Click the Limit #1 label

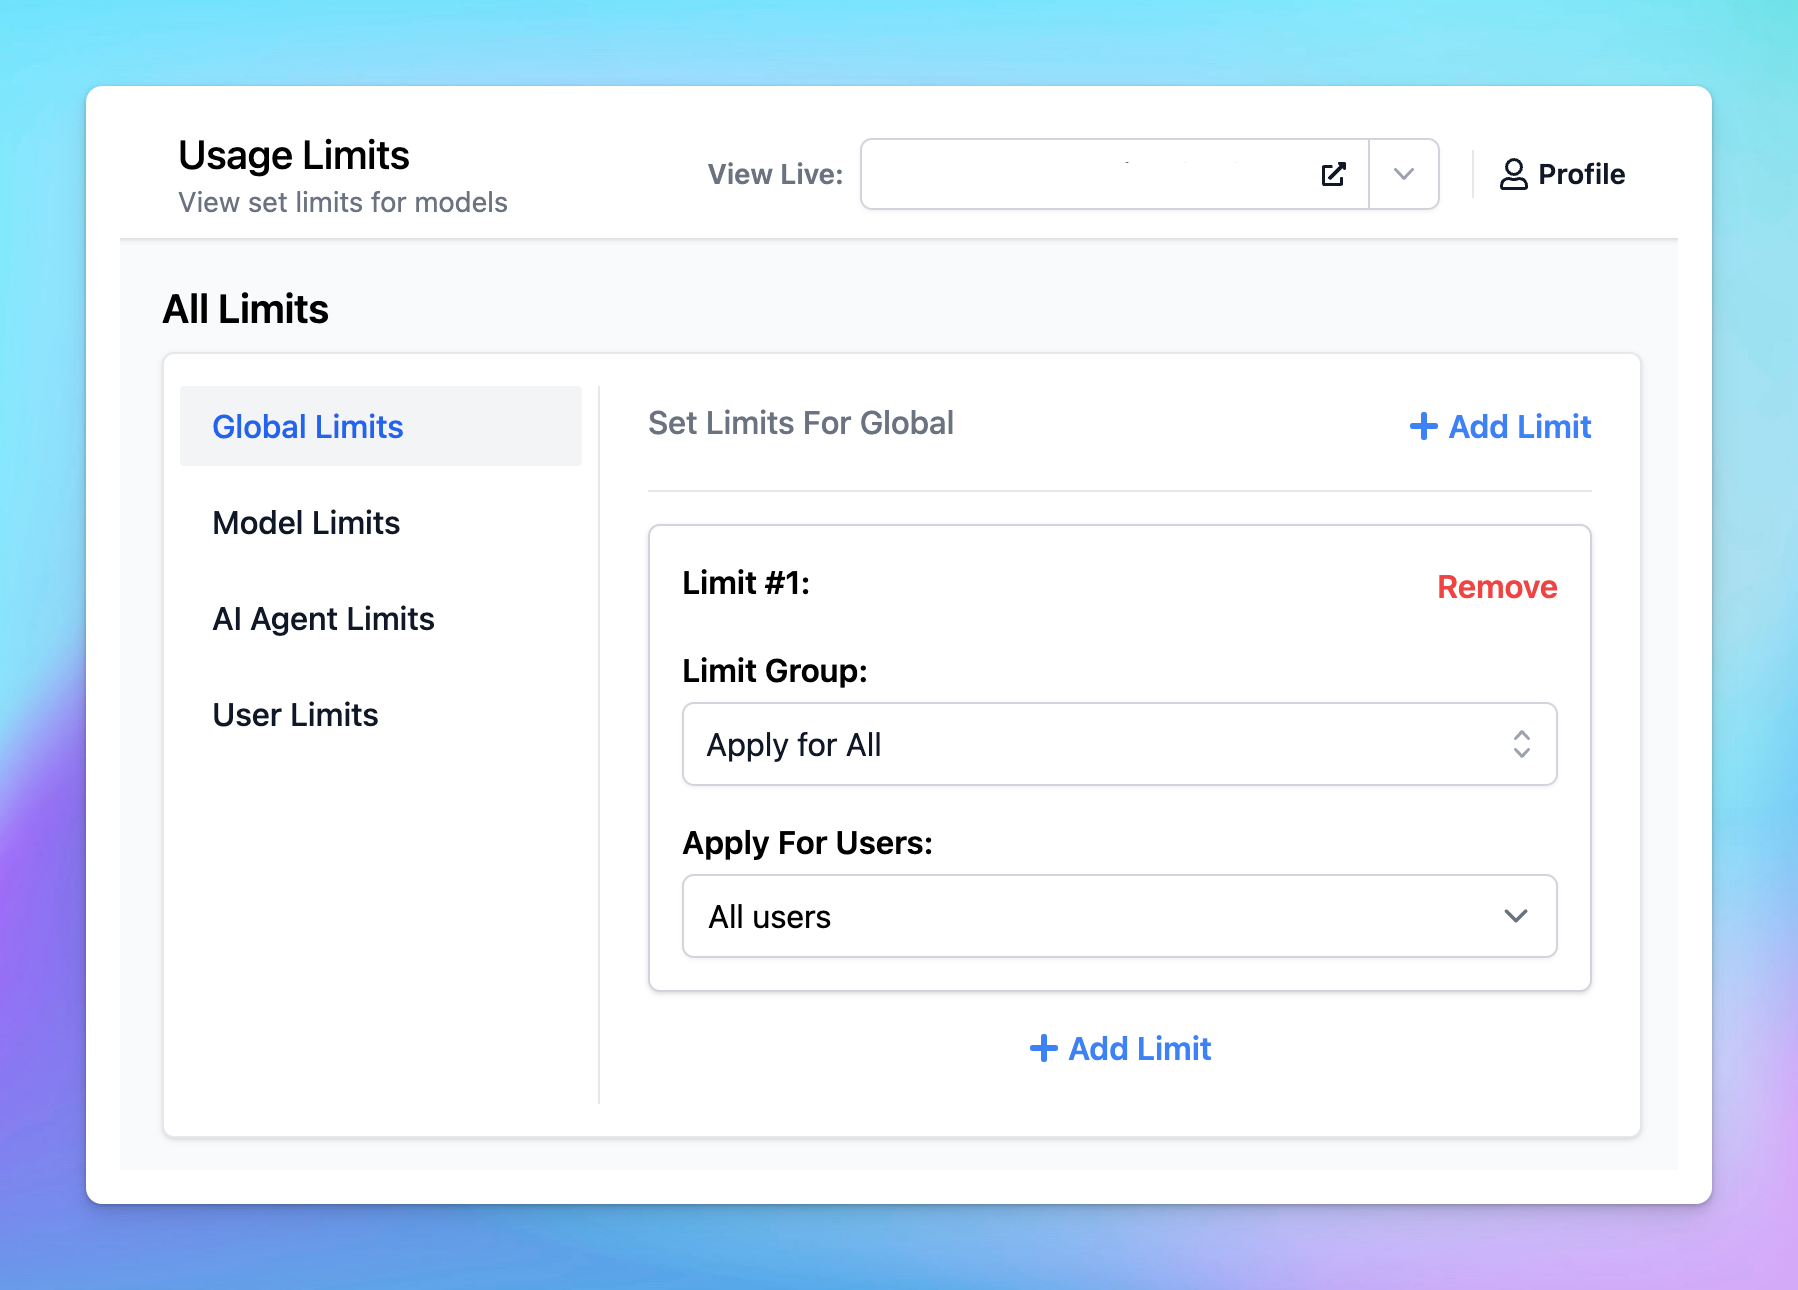tap(746, 583)
